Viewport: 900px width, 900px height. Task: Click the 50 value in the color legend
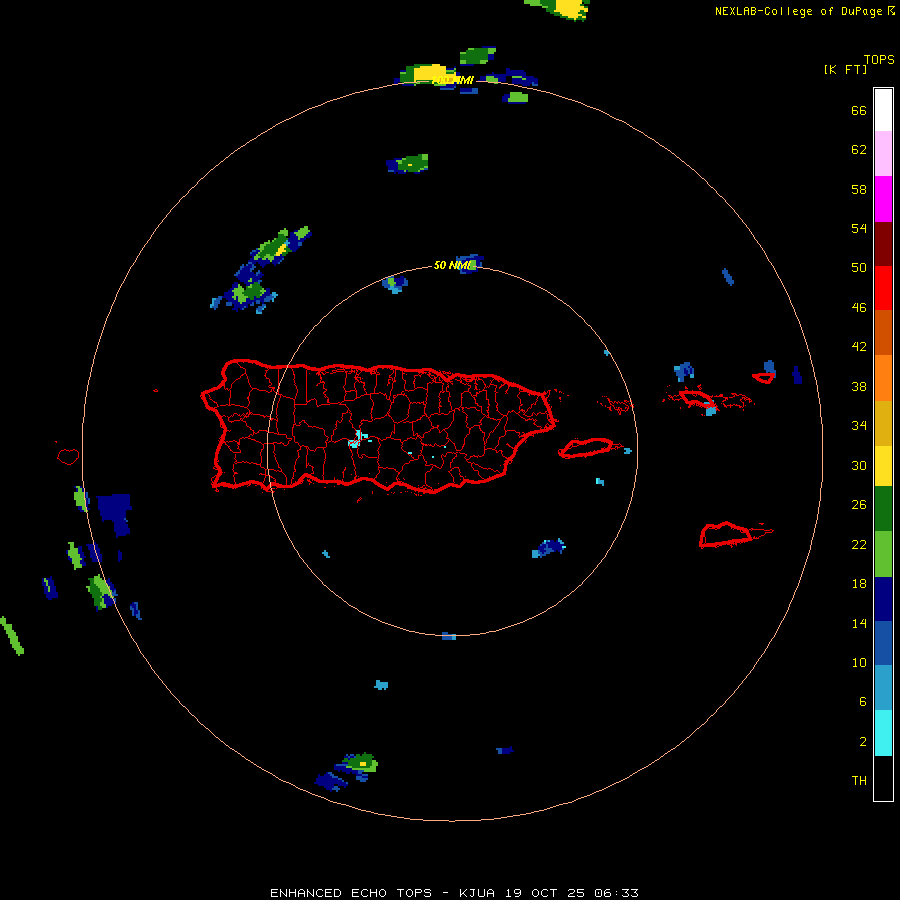point(859,267)
